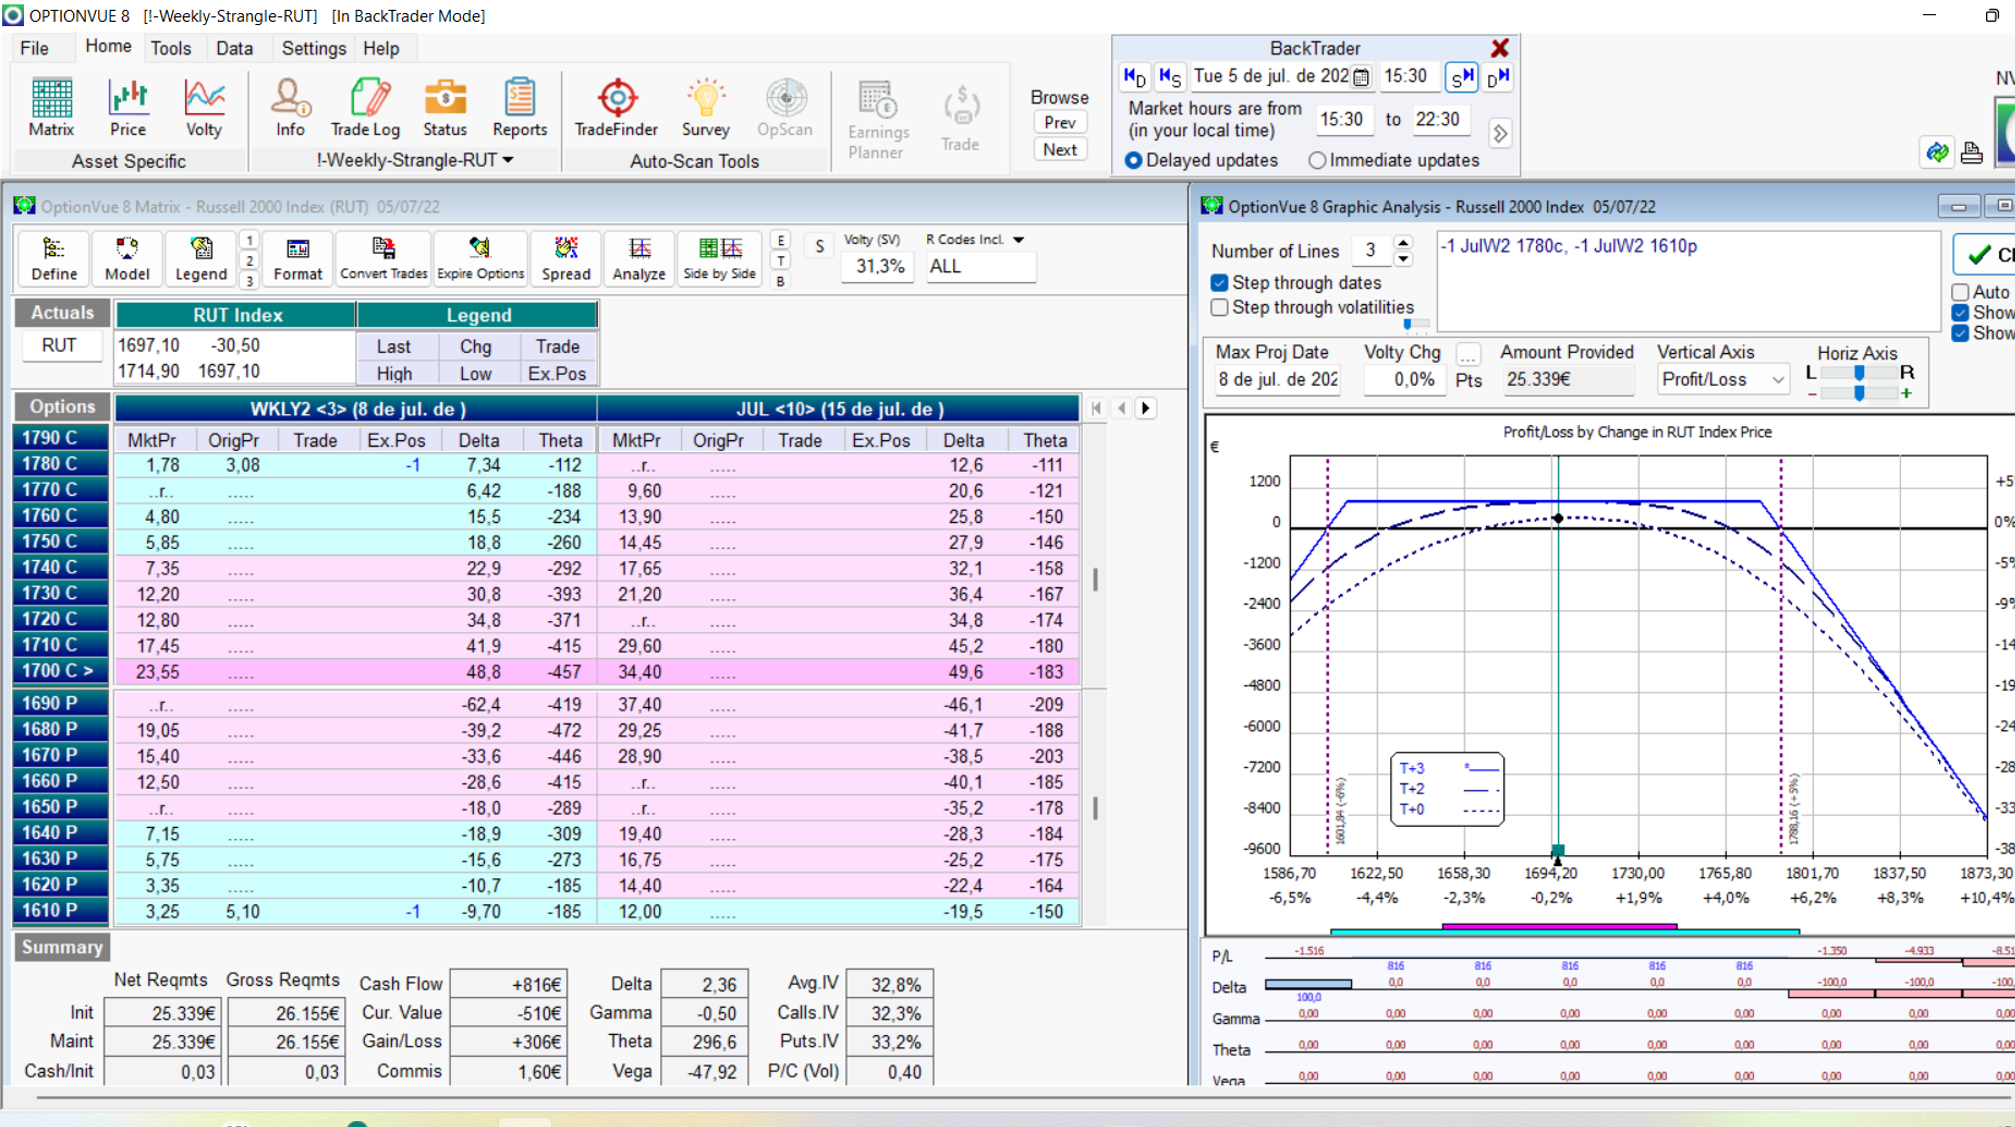Open the Info icon
Screen dimensions: 2015x1127
tap(290, 107)
